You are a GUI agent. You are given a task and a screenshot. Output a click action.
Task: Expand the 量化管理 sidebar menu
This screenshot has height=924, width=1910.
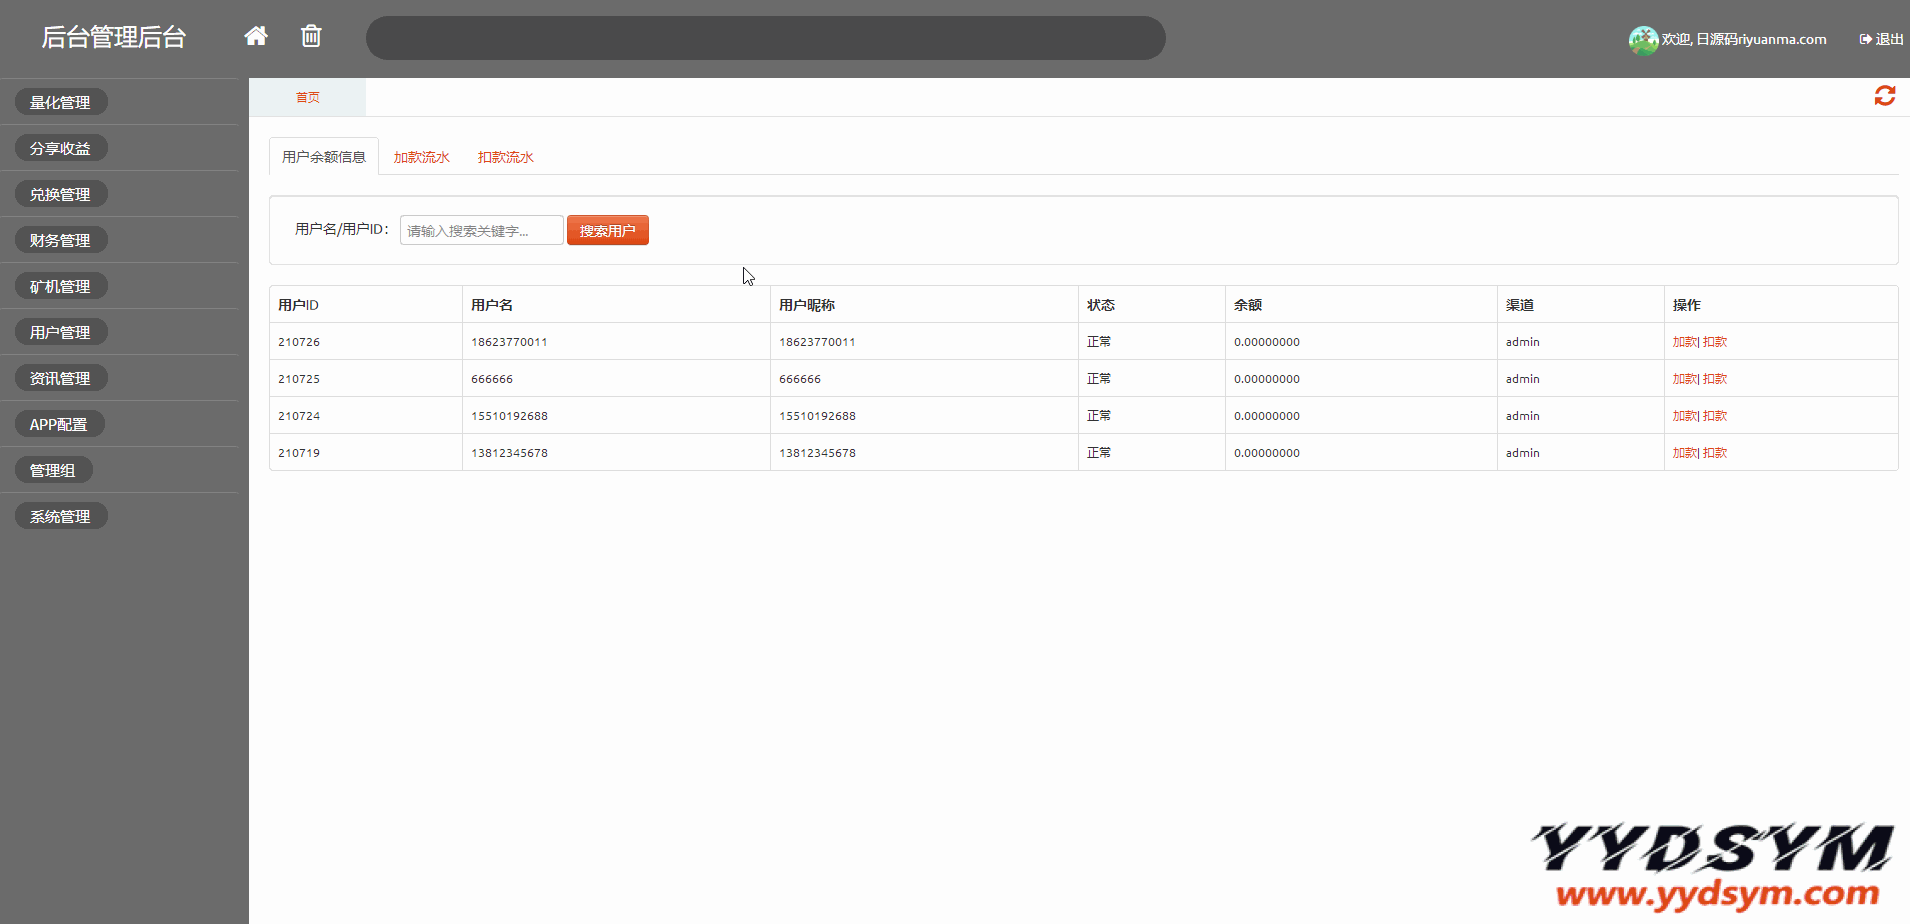pos(61,102)
